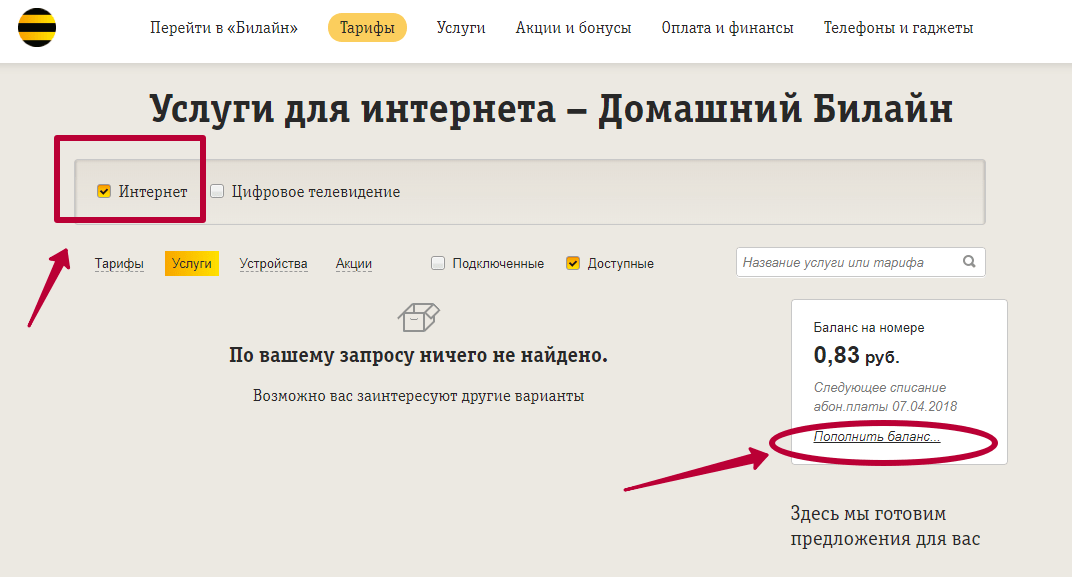Open the Услуги section from top navigation
1072x577 pixels.
click(461, 28)
